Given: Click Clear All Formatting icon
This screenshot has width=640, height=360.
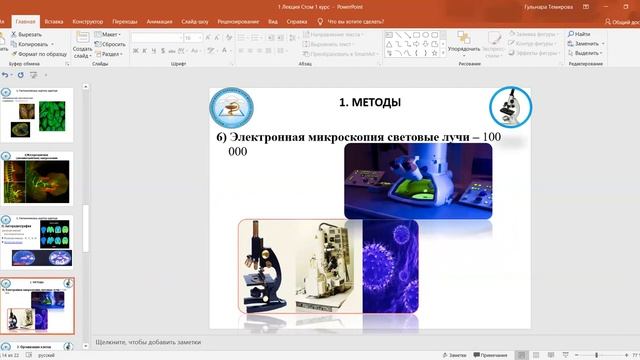Looking at the screenshot, I should pyautogui.click(x=229, y=38).
